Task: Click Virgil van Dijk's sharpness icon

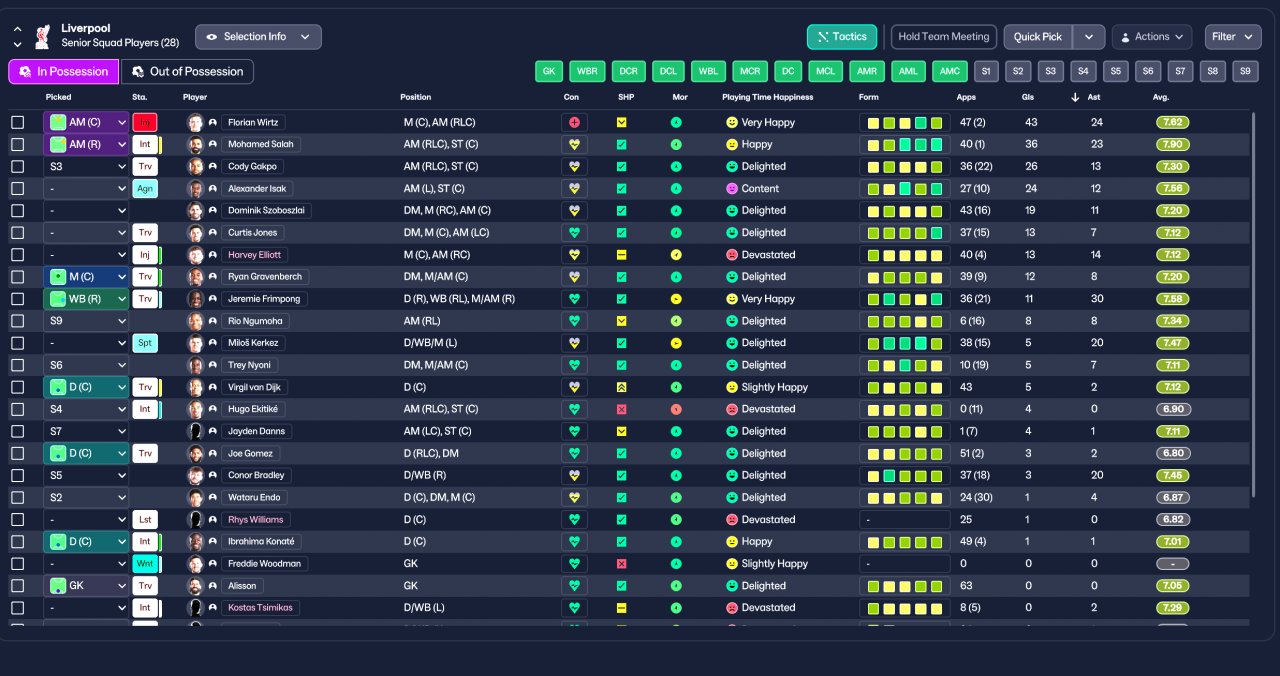Action: tap(621, 387)
